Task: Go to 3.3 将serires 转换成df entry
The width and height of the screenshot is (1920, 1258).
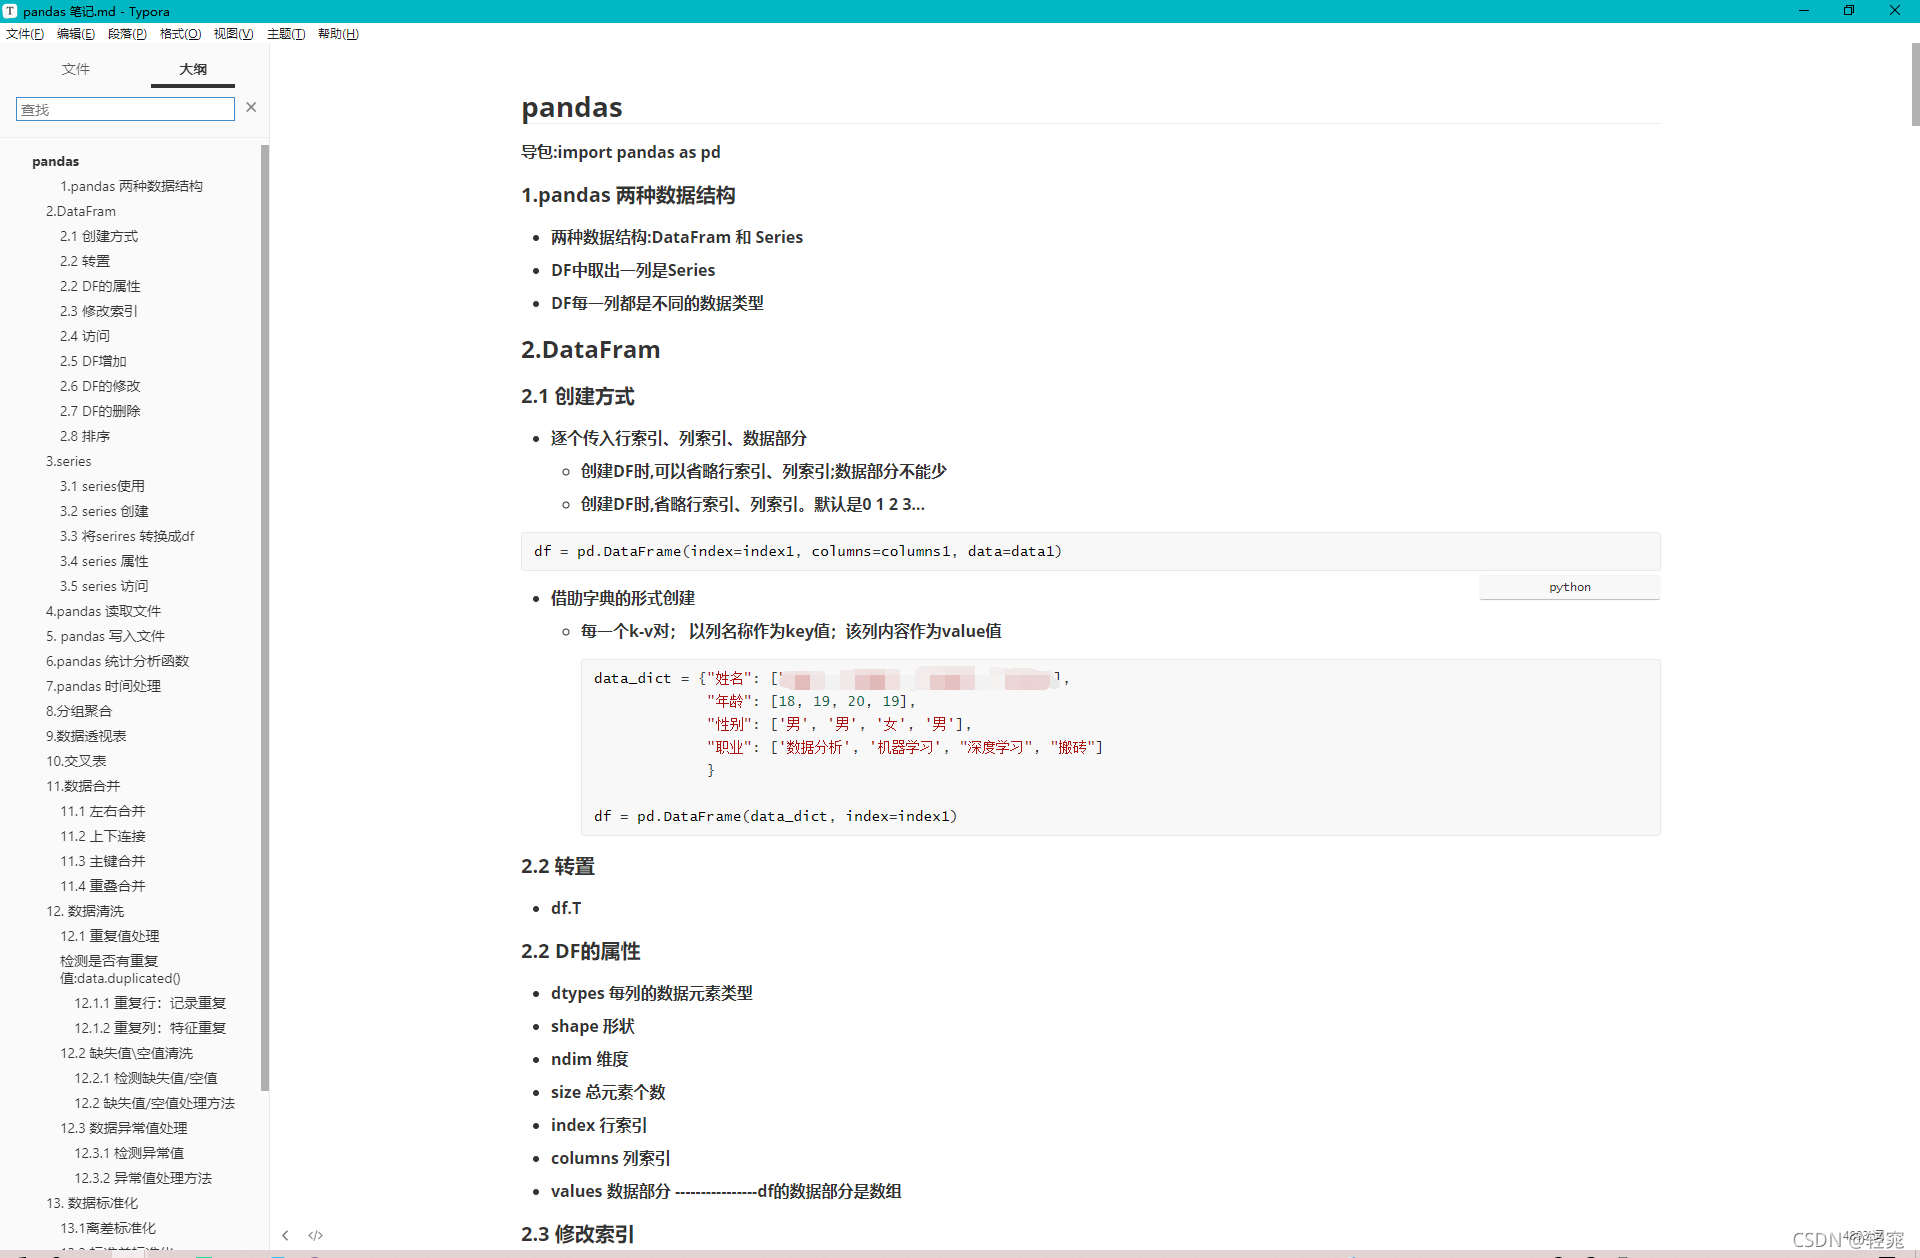Action: click(127, 536)
